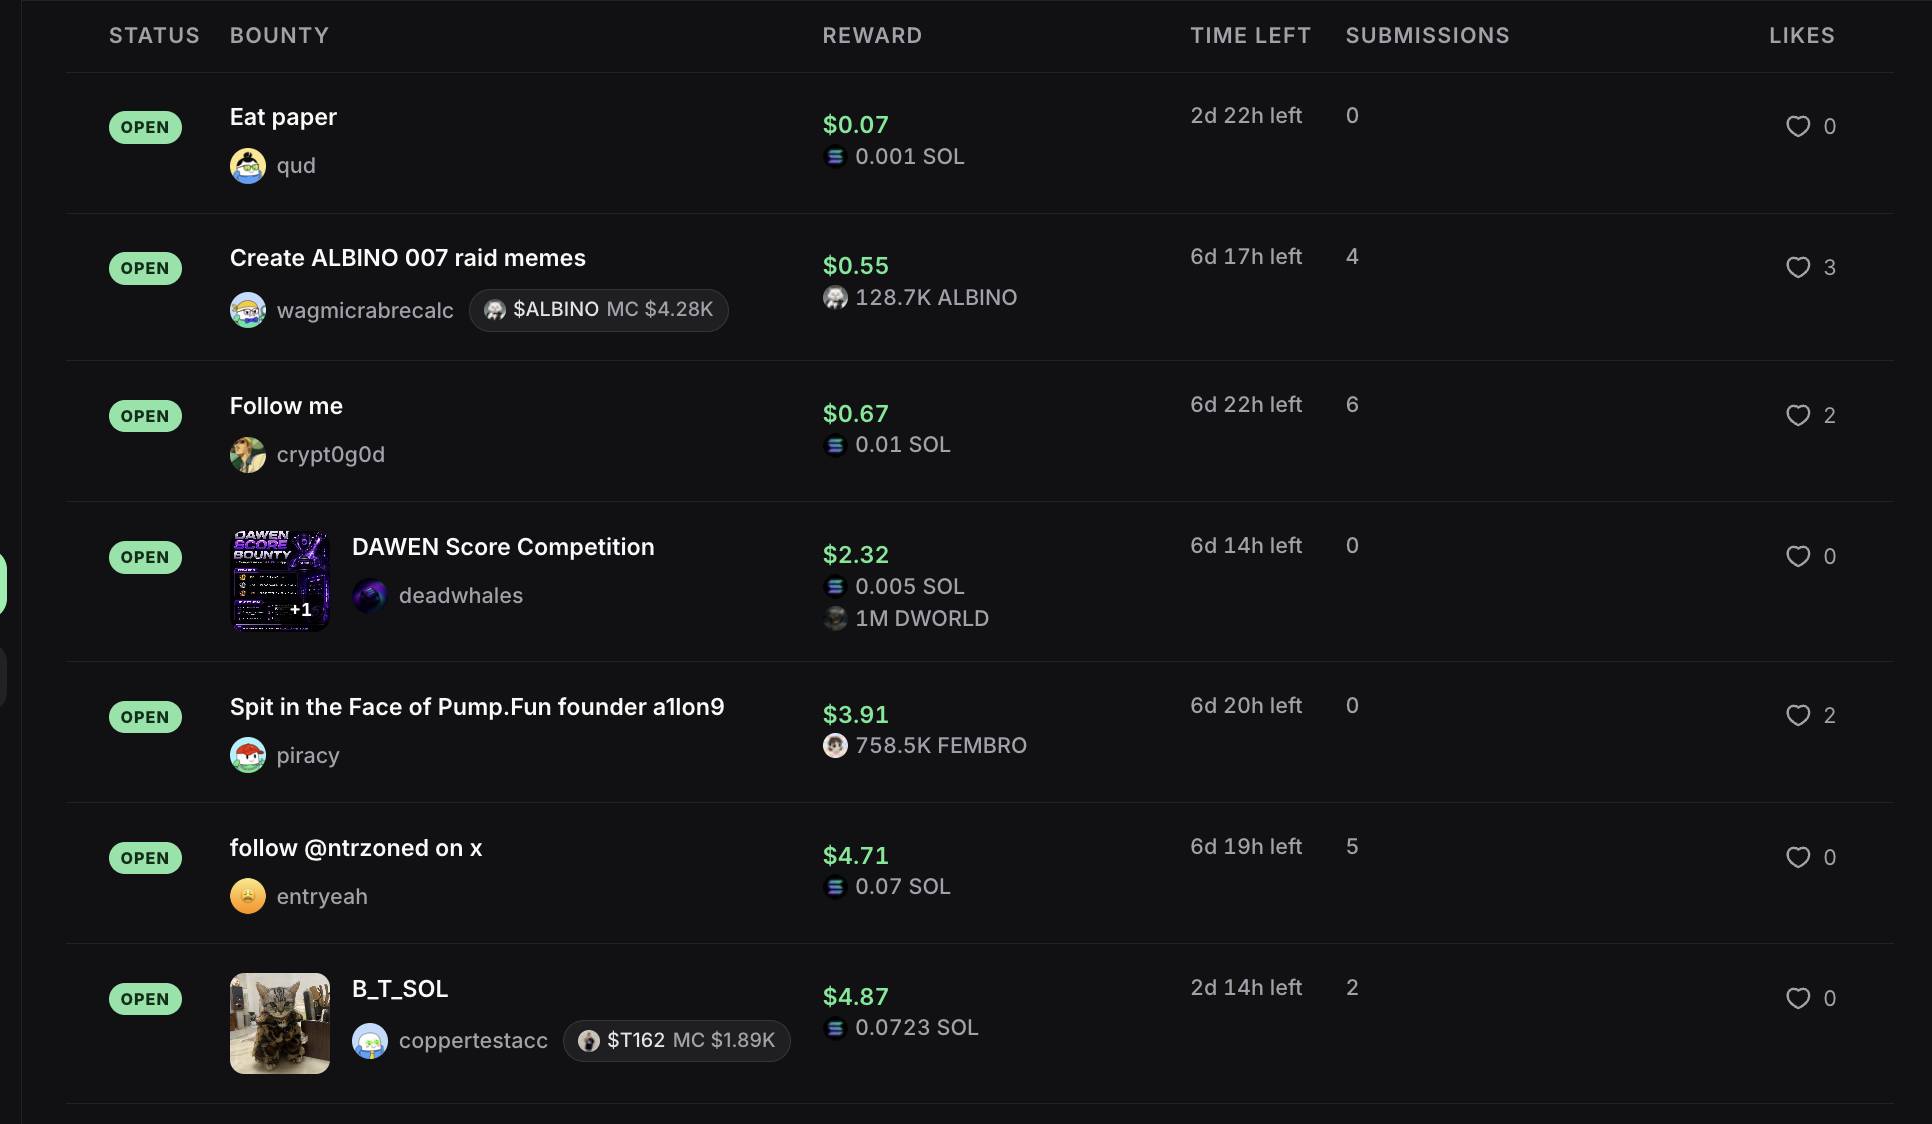1932x1124 pixels.
Task: Open the $T162 MC $1.89K token chip
Action: 677,1041
